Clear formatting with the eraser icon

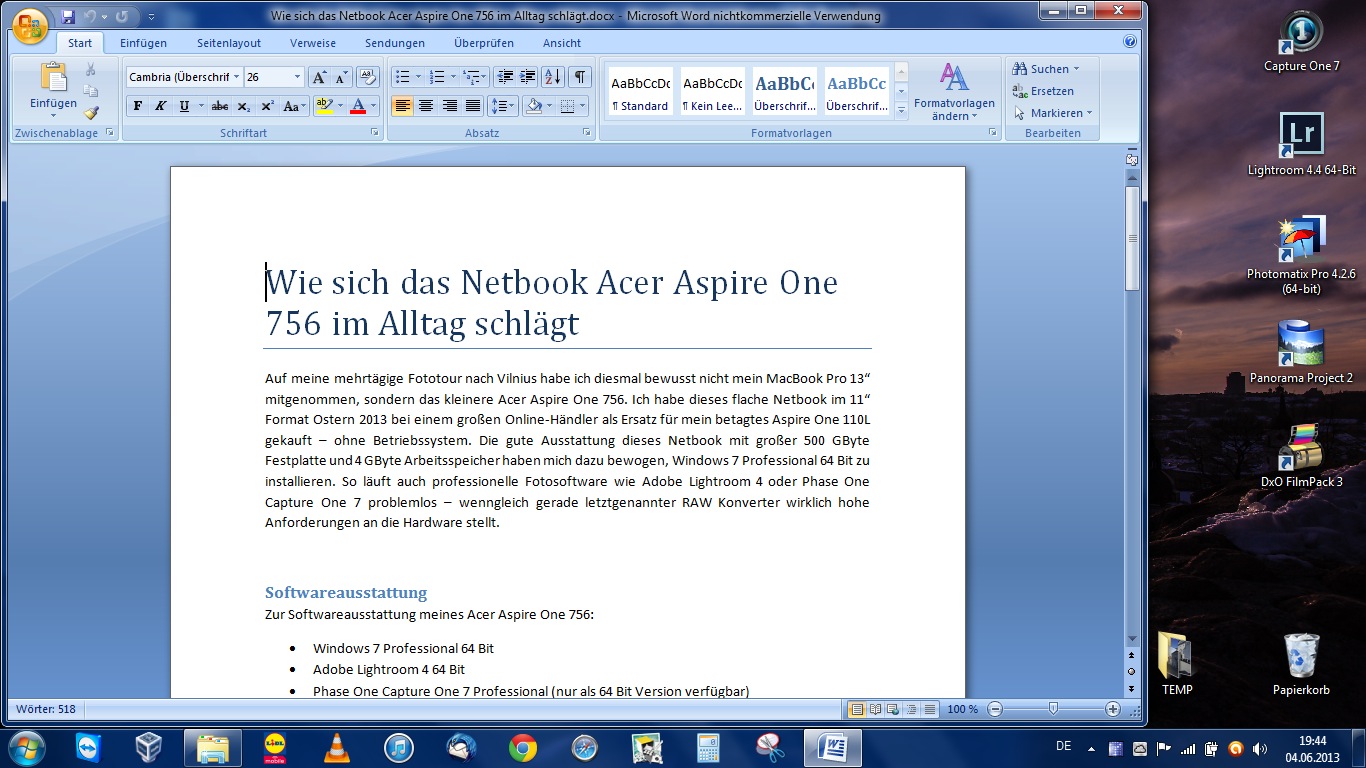[x=367, y=77]
